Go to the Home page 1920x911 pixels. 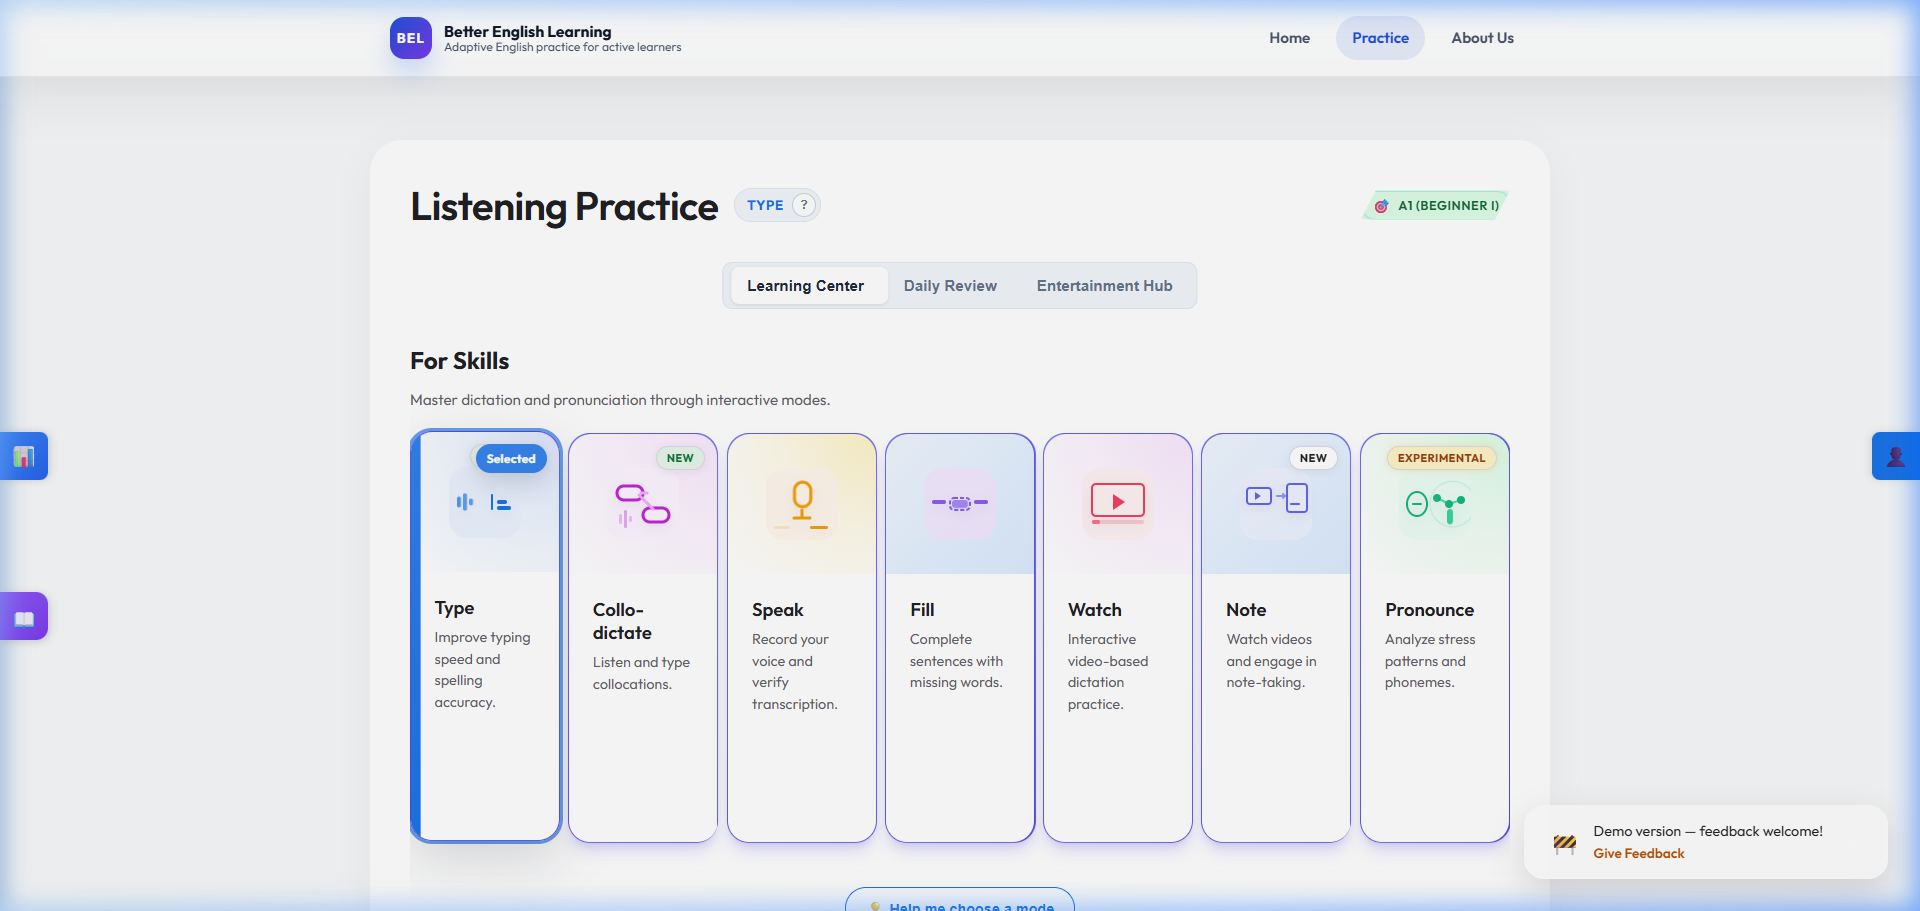1289,38
